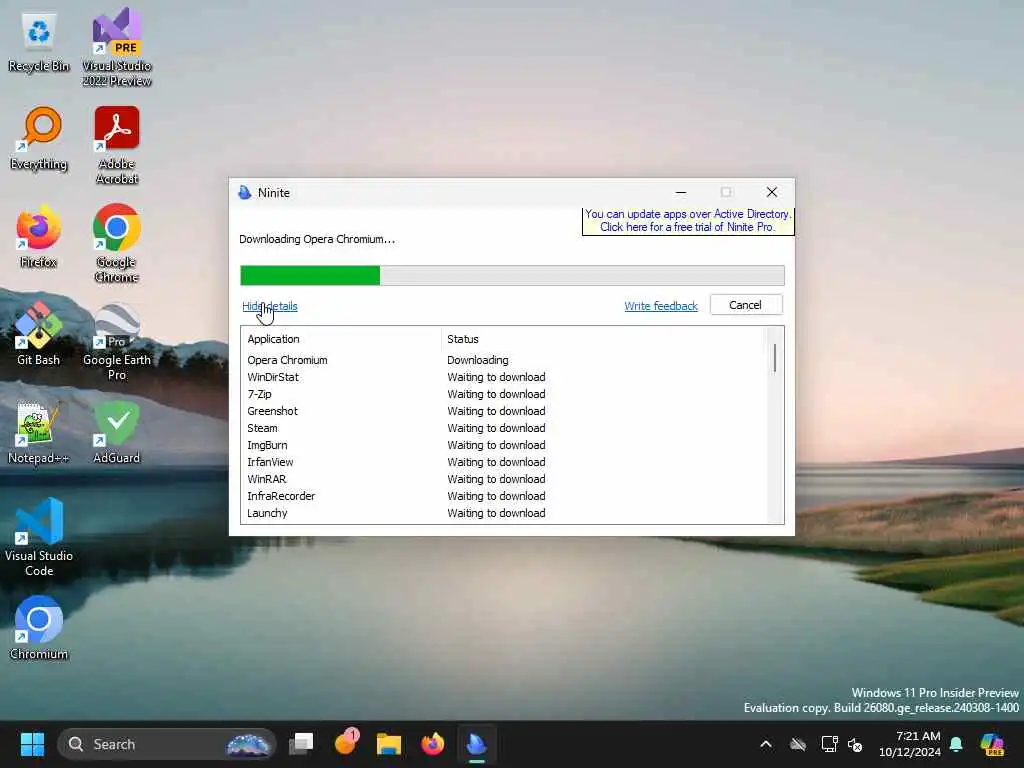The height and width of the screenshot is (768, 1024).
Task: Select the Notepad++ desktop shortcut
Action: click(x=39, y=432)
